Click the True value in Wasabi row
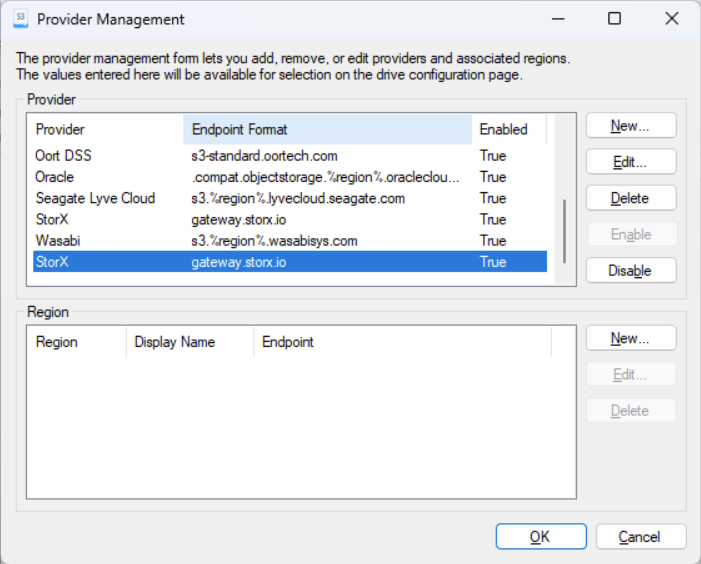701x564 pixels. click(493, 240)
